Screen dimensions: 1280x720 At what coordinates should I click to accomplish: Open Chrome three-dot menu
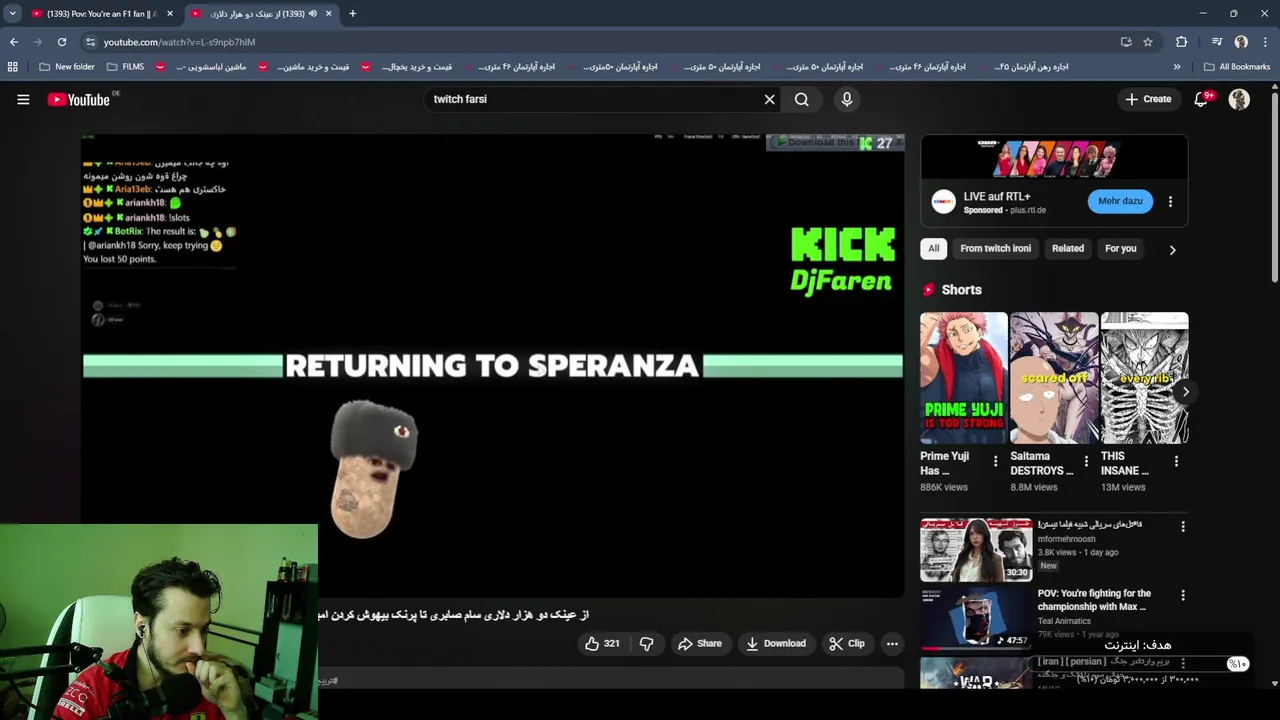pos(1265,42)
